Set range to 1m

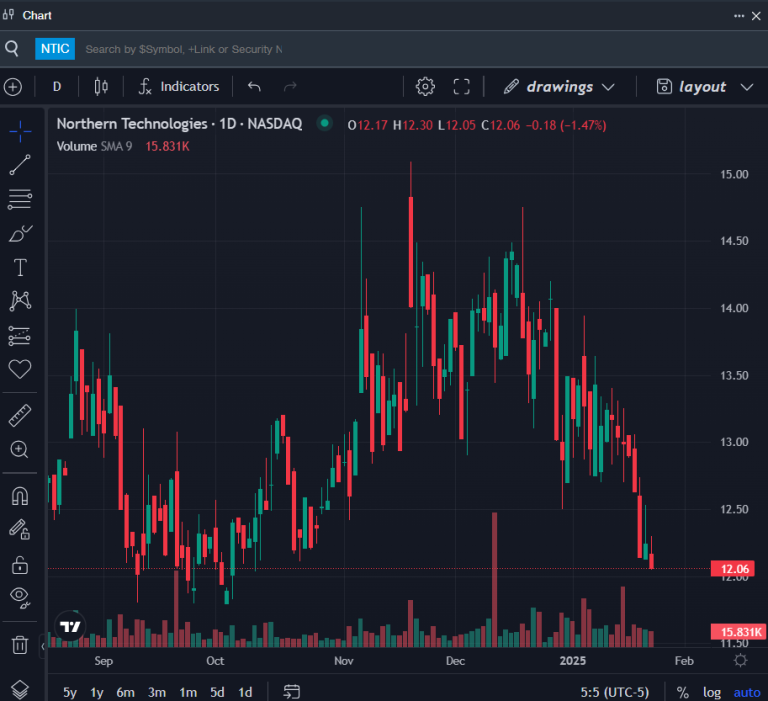click(188, 692)
